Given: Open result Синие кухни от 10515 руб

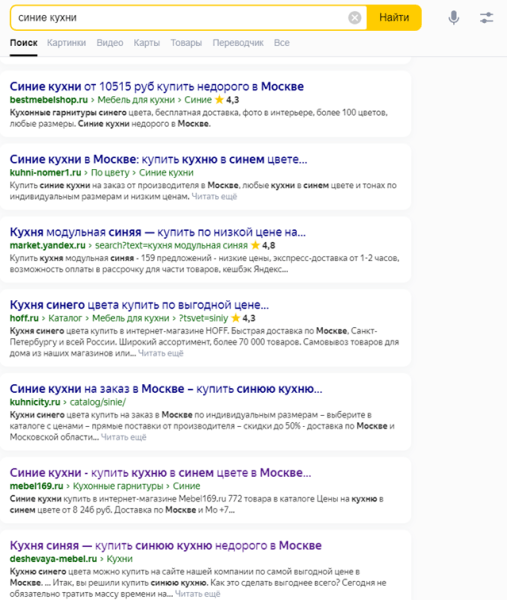Looking at the screenshot, I should point(157,86).
